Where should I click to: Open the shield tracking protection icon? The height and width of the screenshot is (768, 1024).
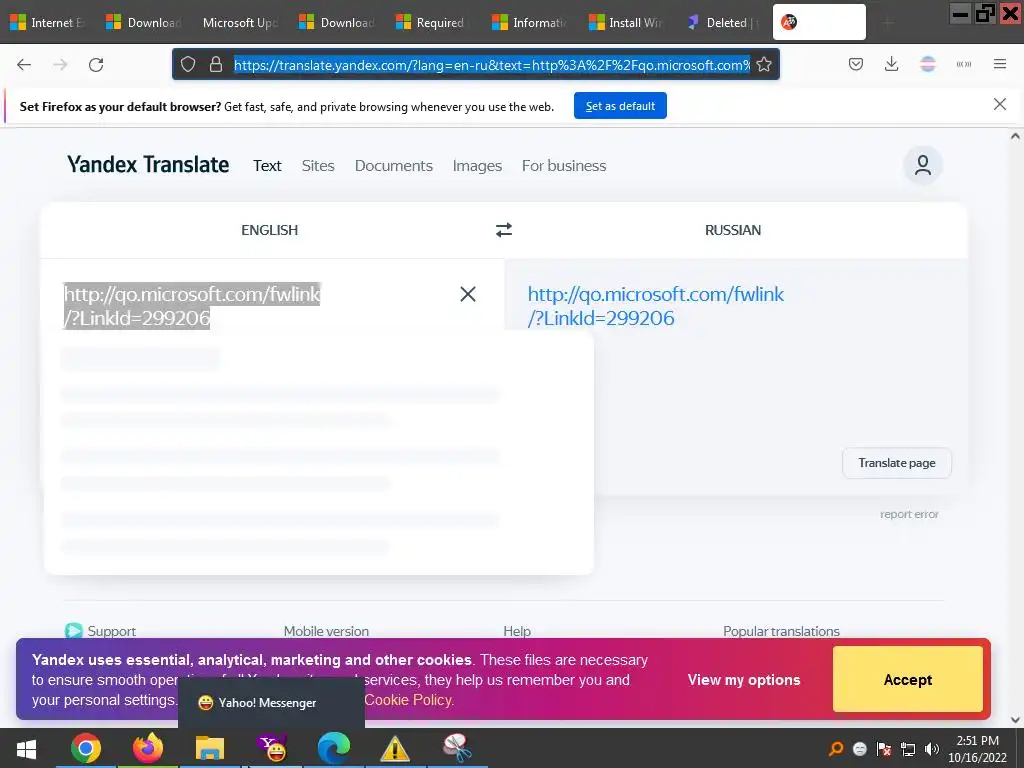[x=188, y=65]
